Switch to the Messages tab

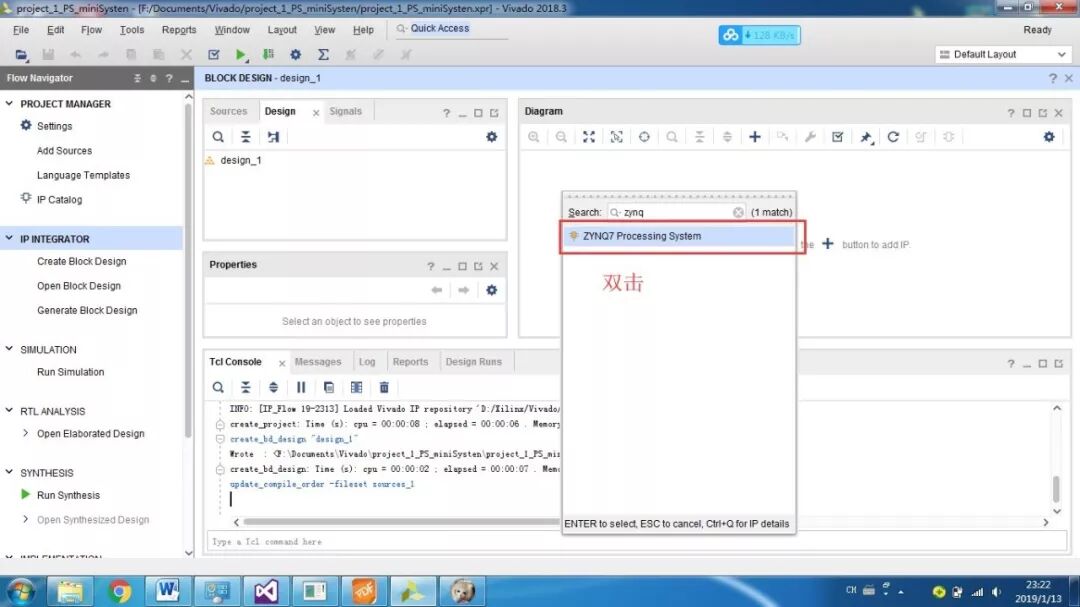pyautogui.click(x=318, y=362)
